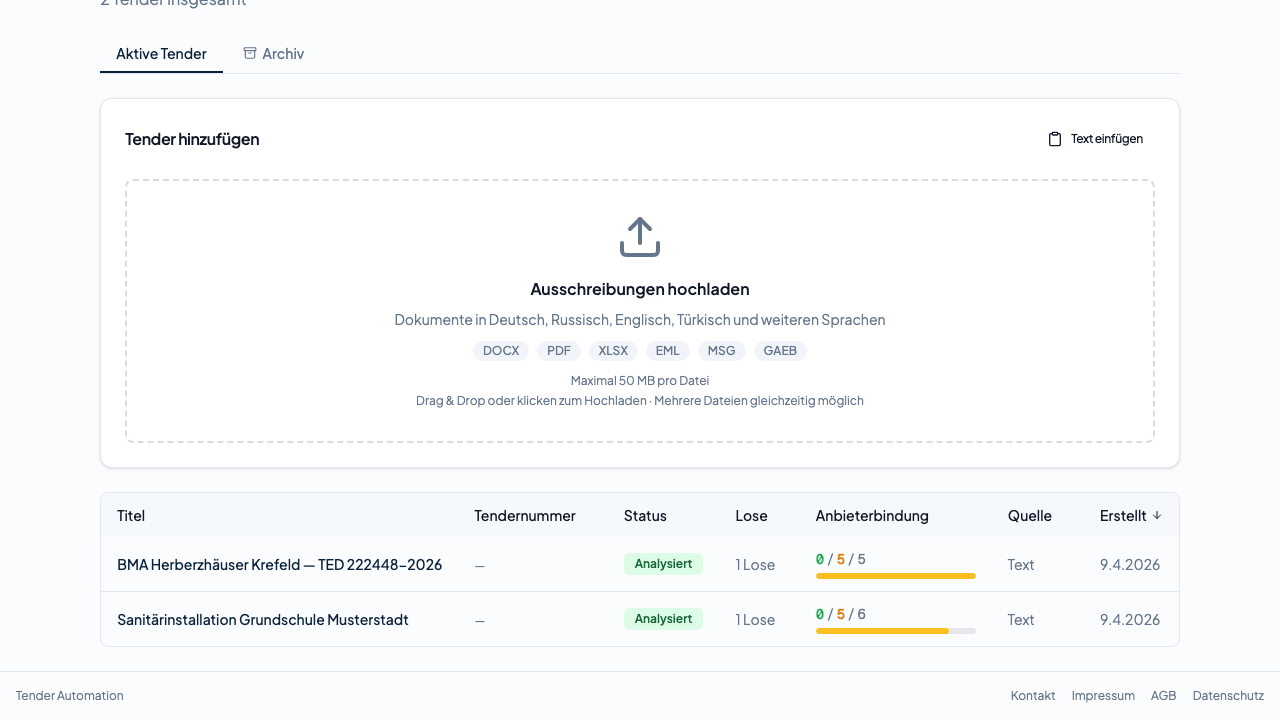Select the DOCX file type badge
This screenshot has height=720, width=1280.
tap(501, 350)
